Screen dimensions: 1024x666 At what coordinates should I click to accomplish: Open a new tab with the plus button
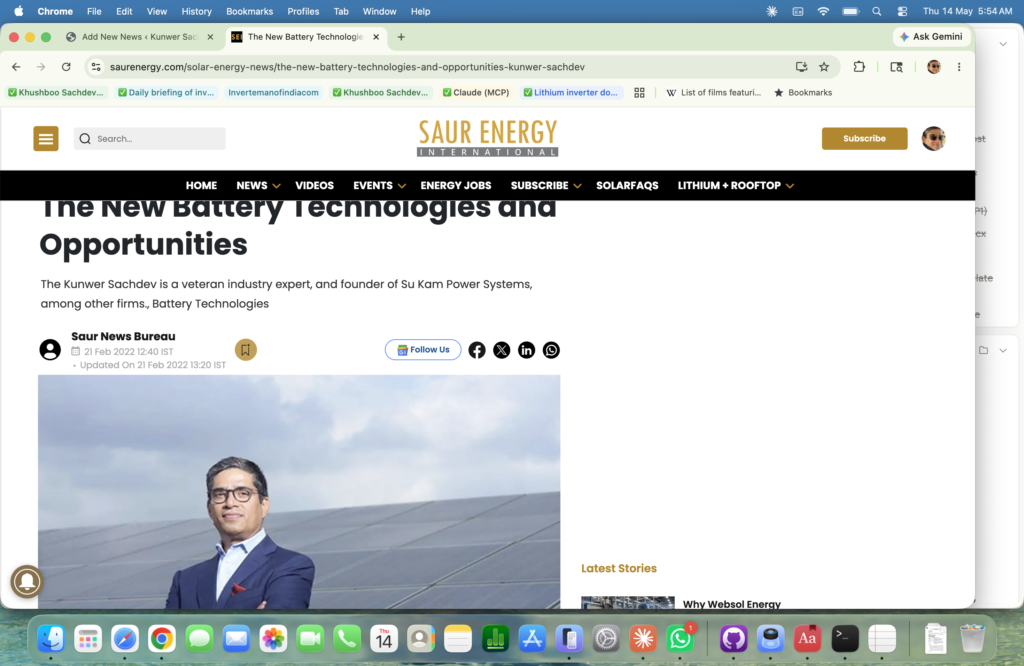(401, 37)
